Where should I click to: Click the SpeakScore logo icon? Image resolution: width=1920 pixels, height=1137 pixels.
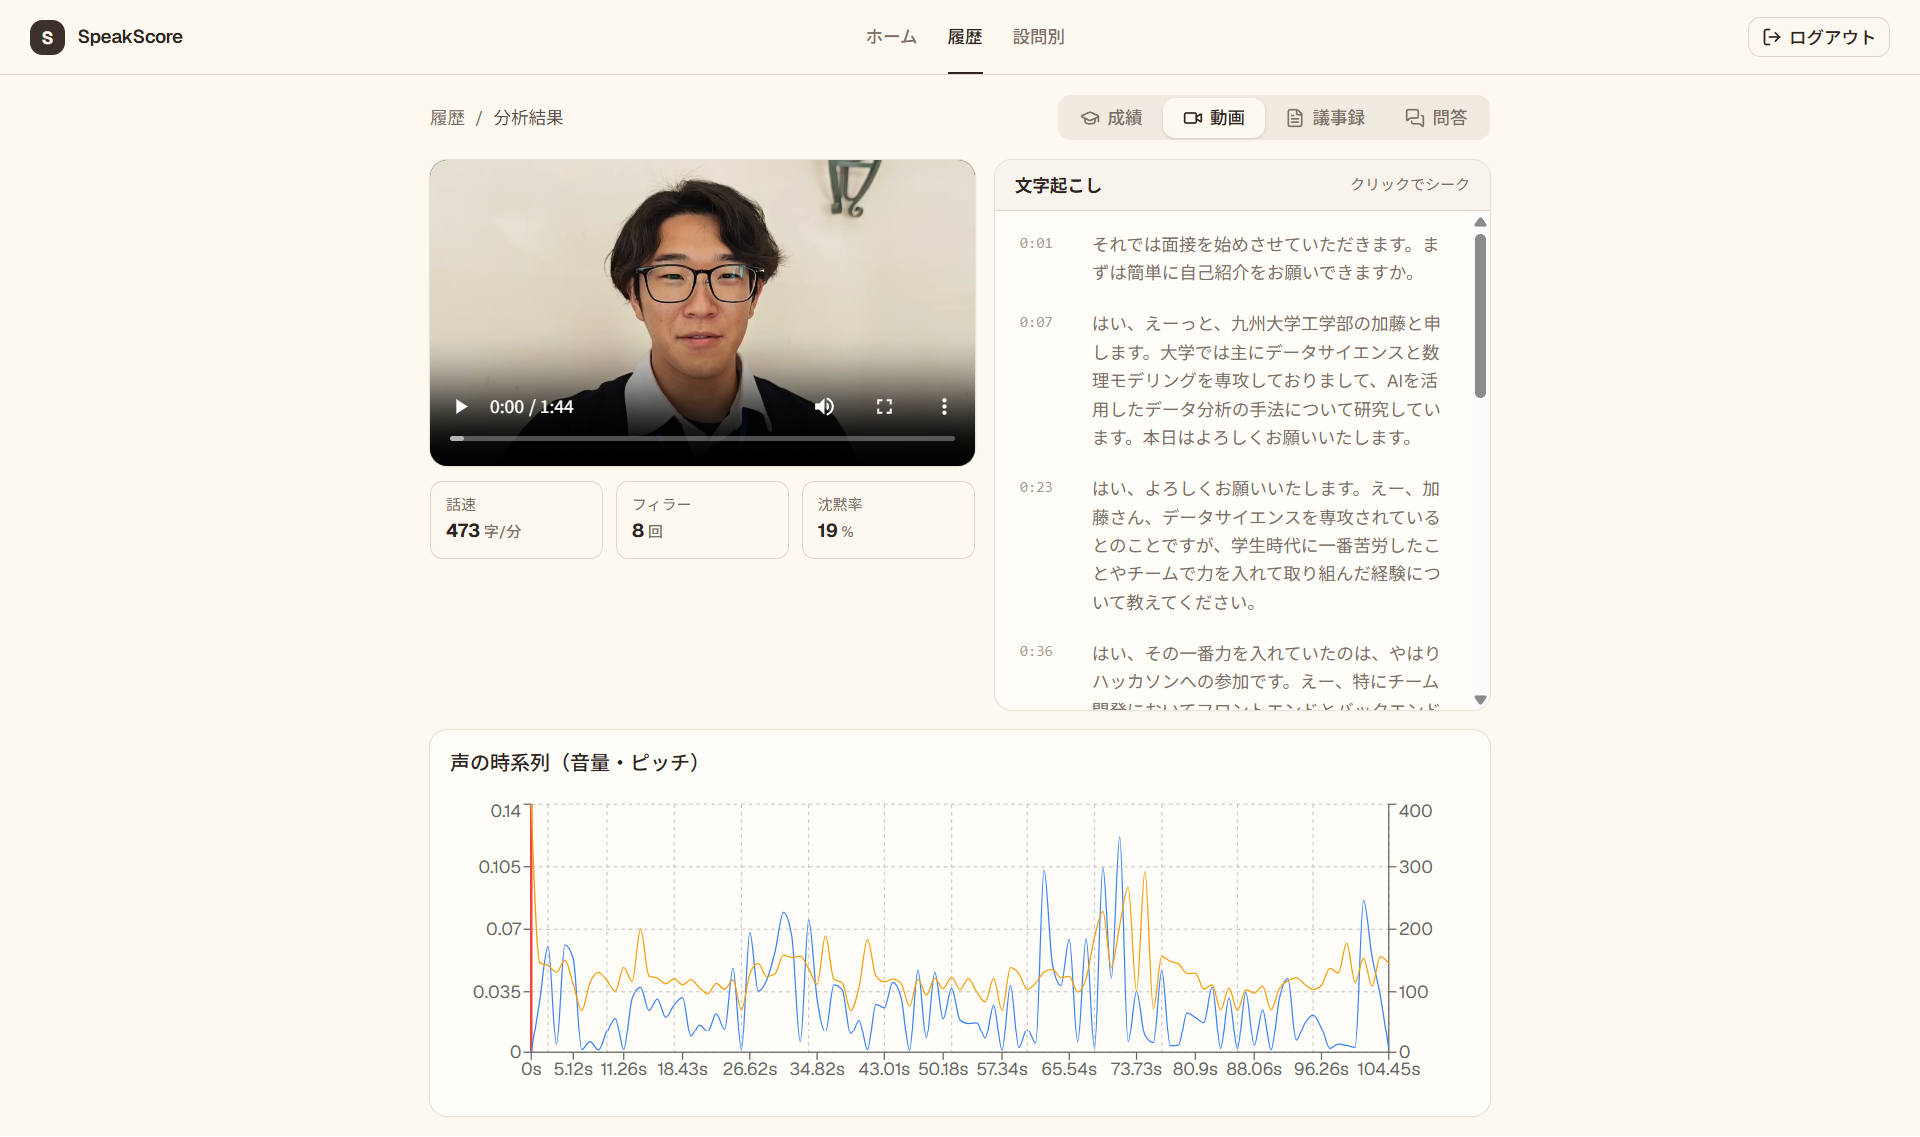coord(47,37)
